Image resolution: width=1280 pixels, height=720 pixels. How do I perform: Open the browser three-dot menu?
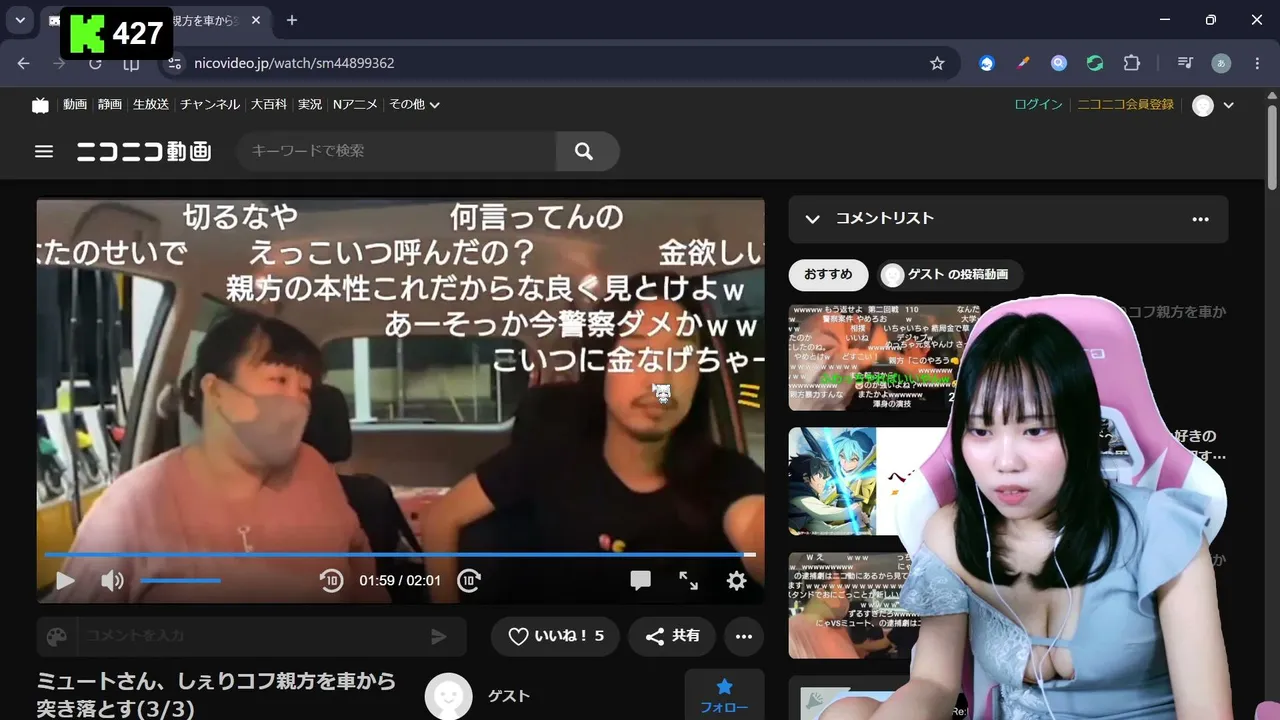pos(1257,63)
